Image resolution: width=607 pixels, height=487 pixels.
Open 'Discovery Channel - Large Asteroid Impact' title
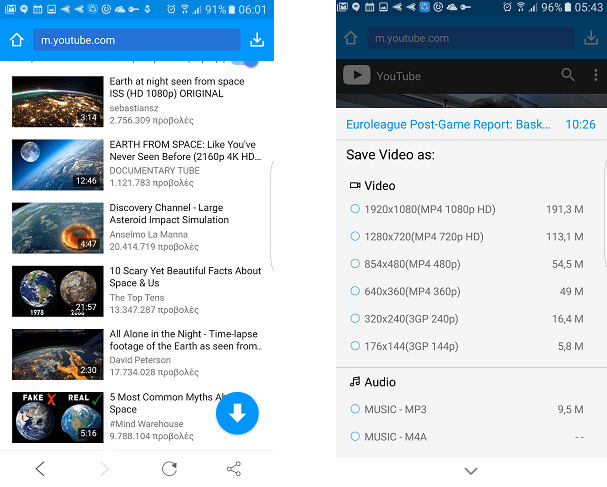pos(169,214)
